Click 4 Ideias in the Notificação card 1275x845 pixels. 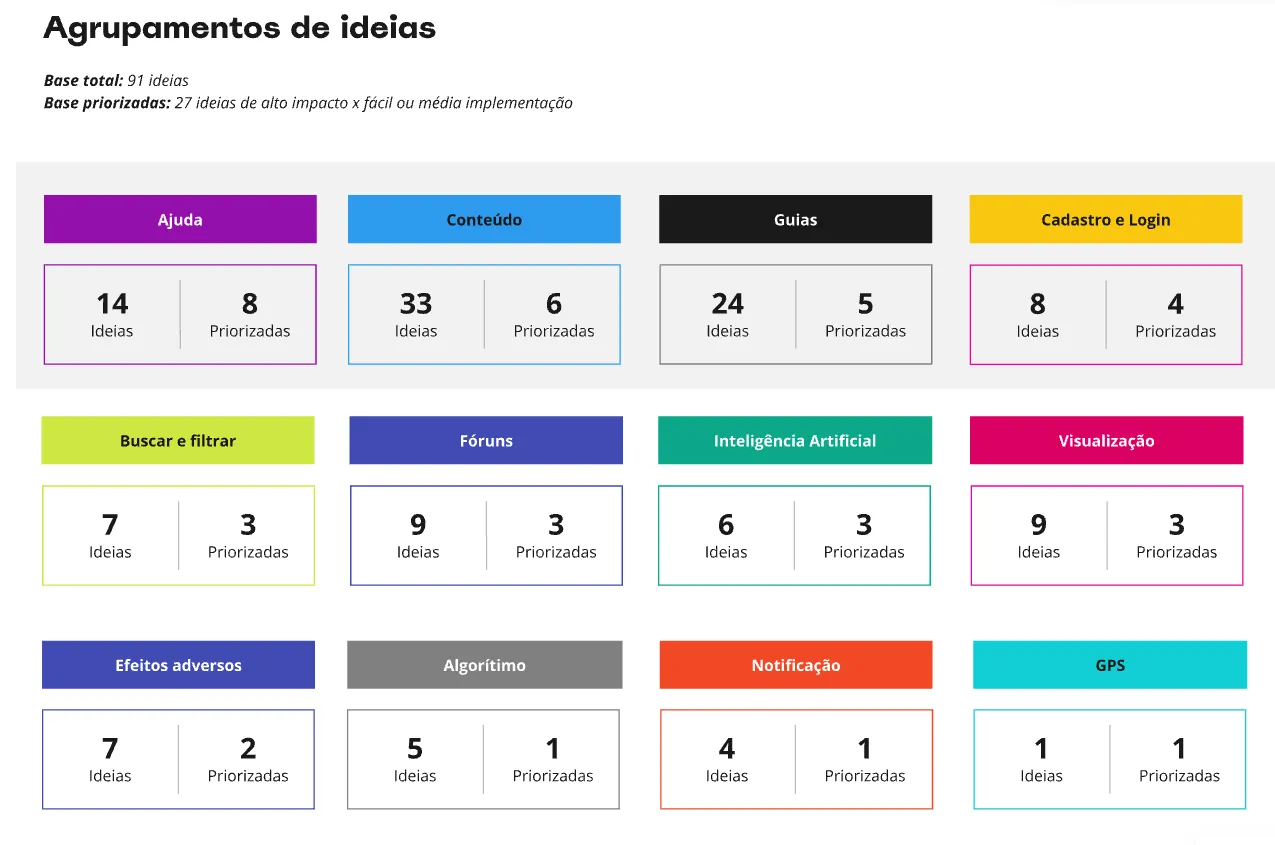pos(727,759)
